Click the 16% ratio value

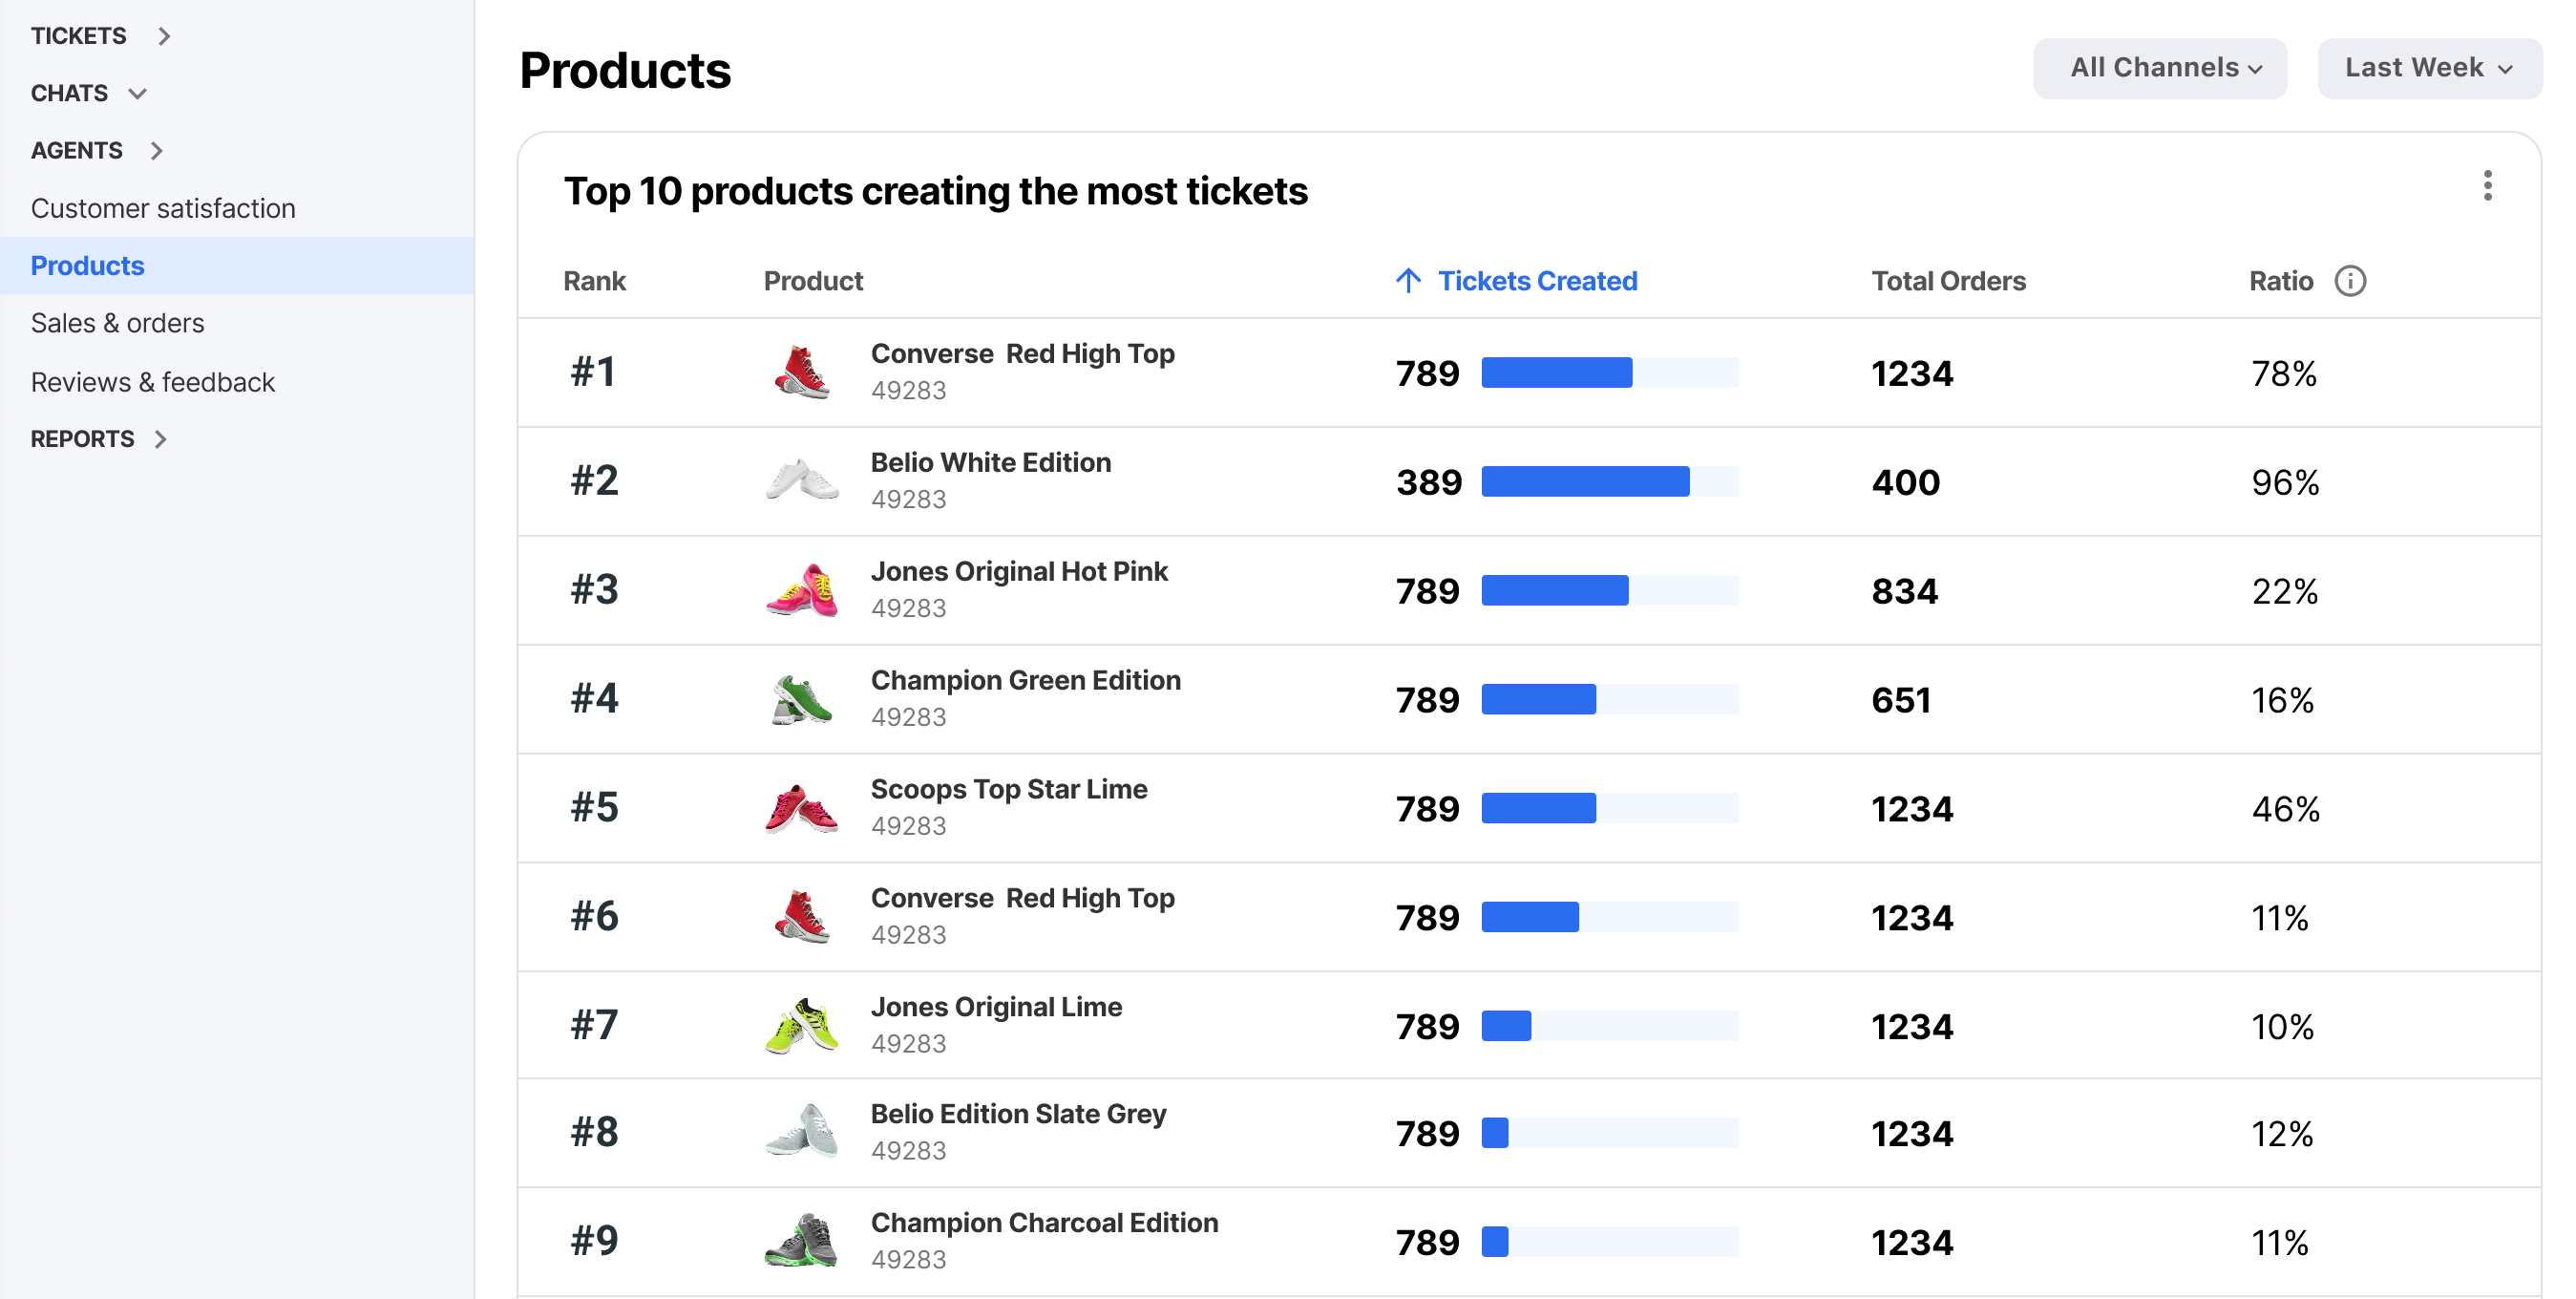pos(2282,701)
